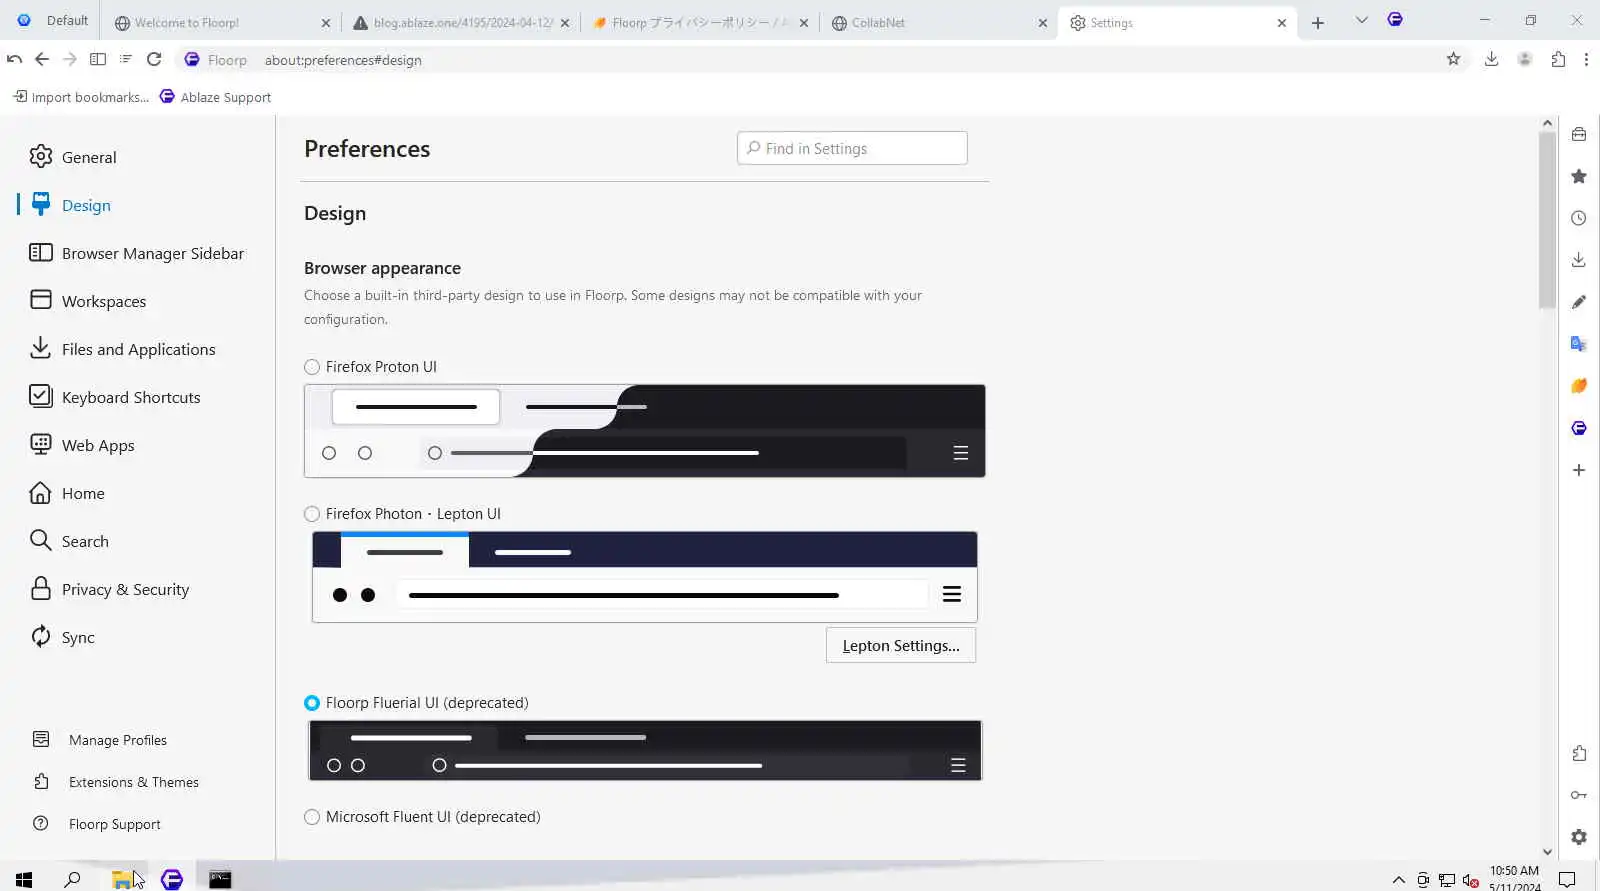Add a new sidebar panel
The width and height of the screenshot is (1600, 891).
[x=1579, y=470]
